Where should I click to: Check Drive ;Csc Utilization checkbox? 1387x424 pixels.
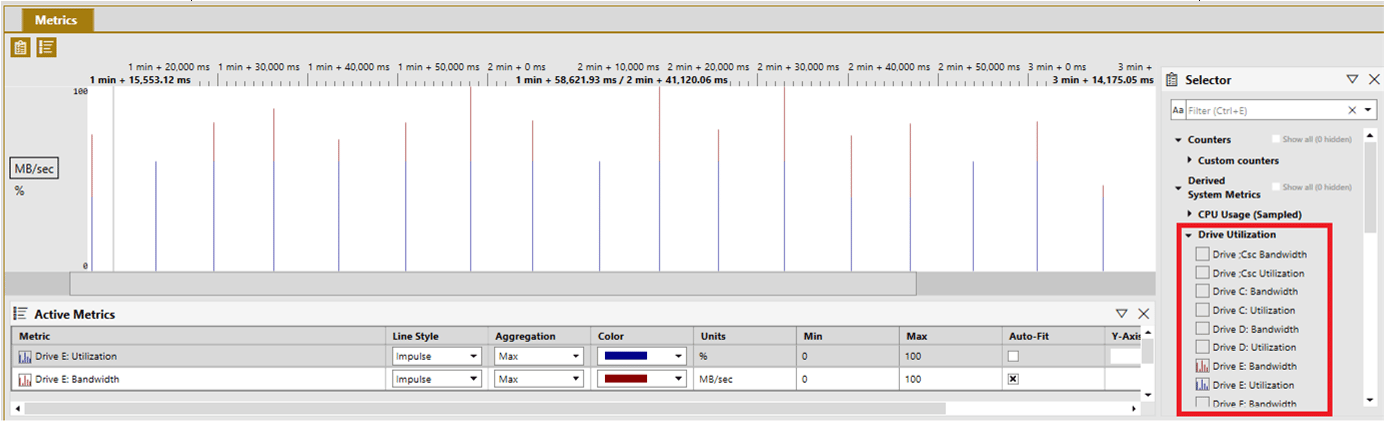coord(1202,273)
